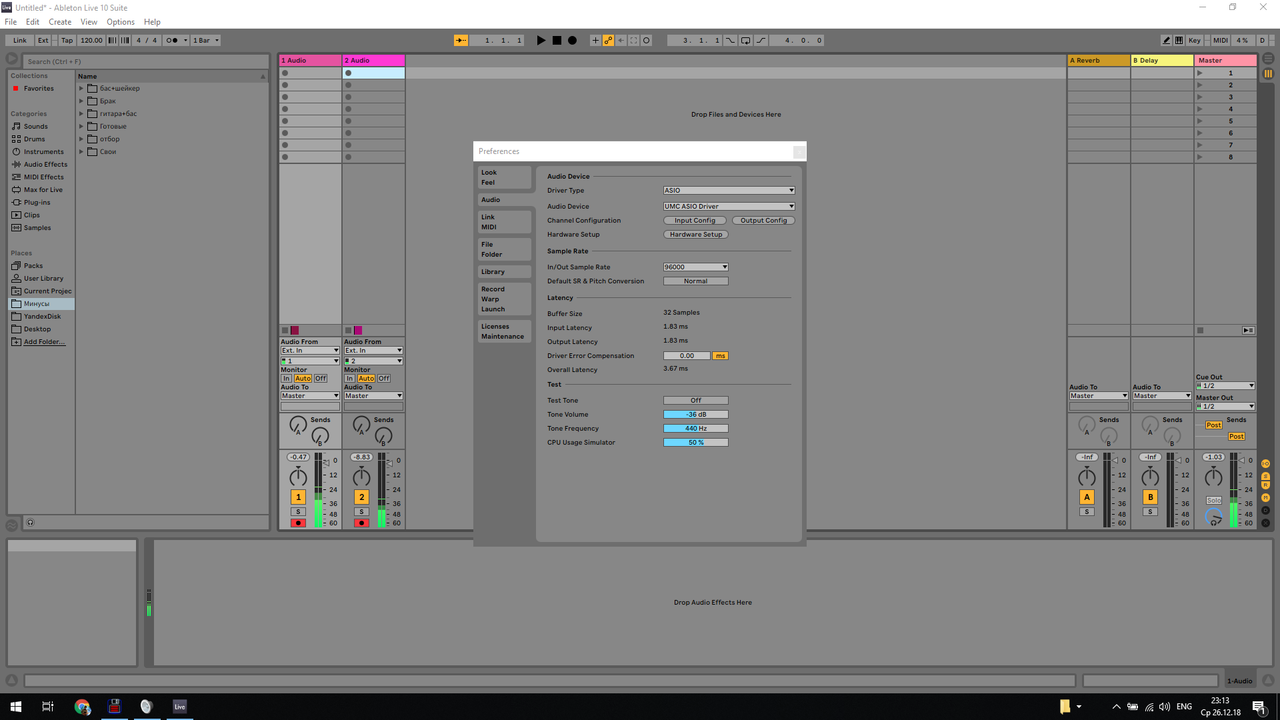Expand the Готовые folder
The width and height of the screenshot is (1280, 720).
point(81,127)
